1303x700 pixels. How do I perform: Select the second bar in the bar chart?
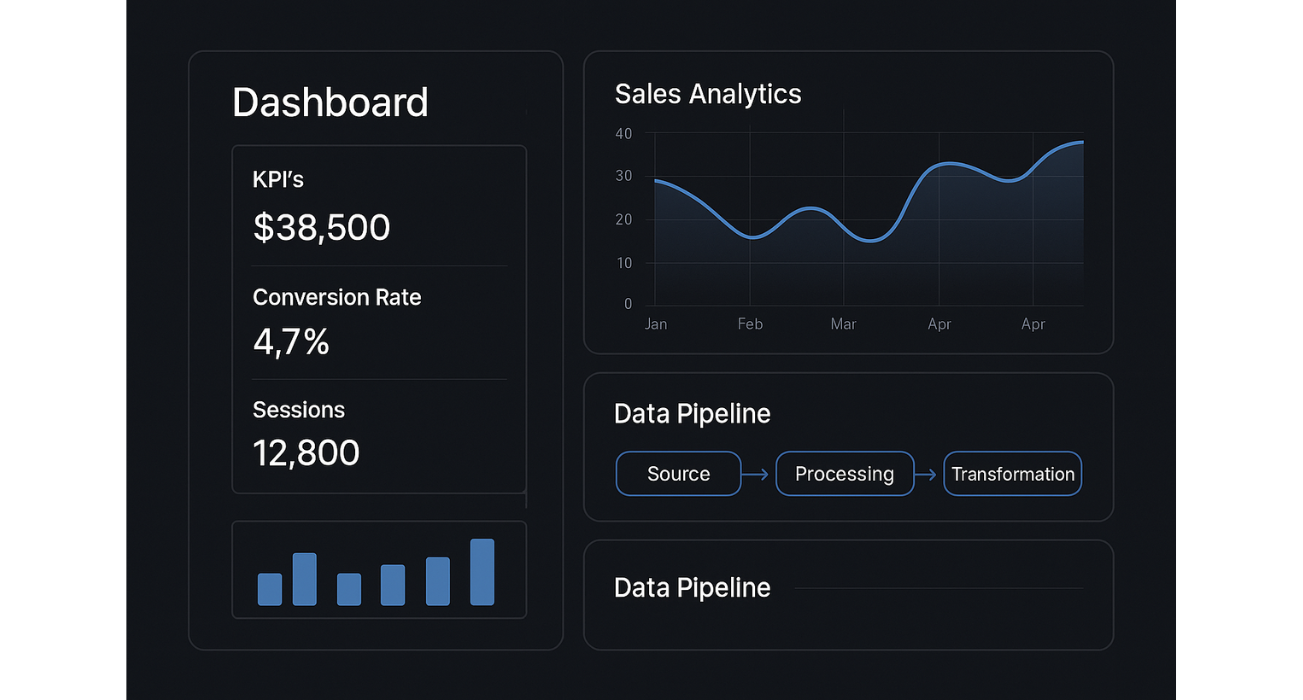point(303,578)
